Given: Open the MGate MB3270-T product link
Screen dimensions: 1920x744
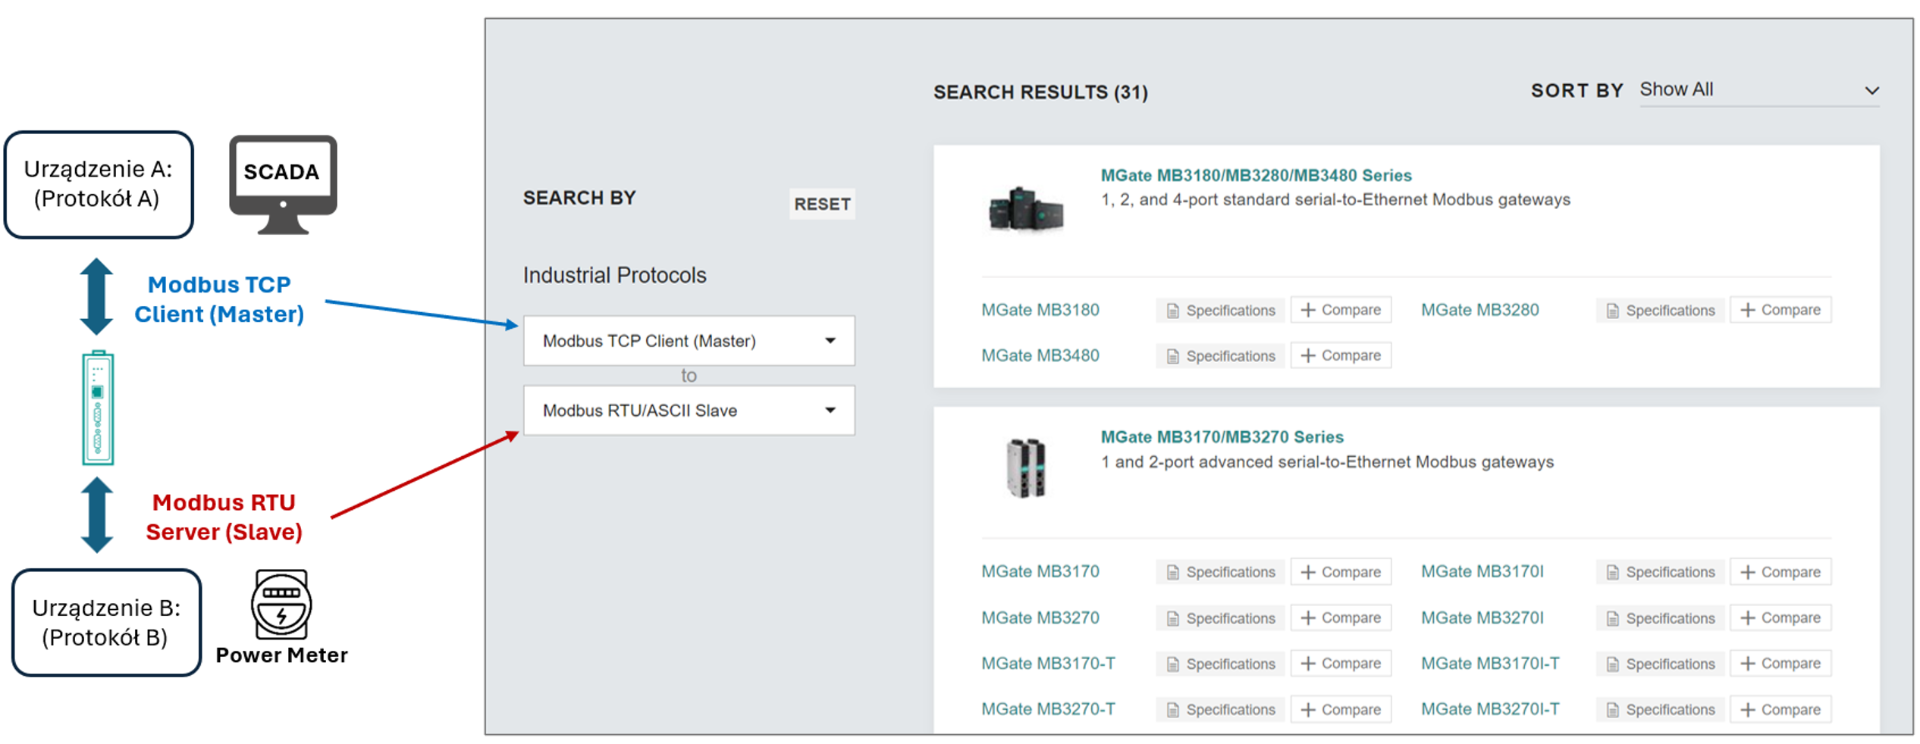Looking at the screenshot, I should 1048,709.
